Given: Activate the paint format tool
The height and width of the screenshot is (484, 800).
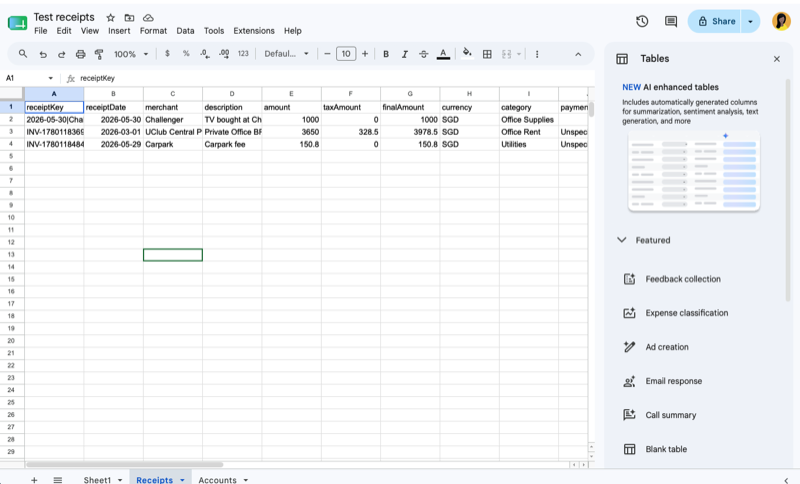Looking at the screenshot, I should (x=99, y=54).
